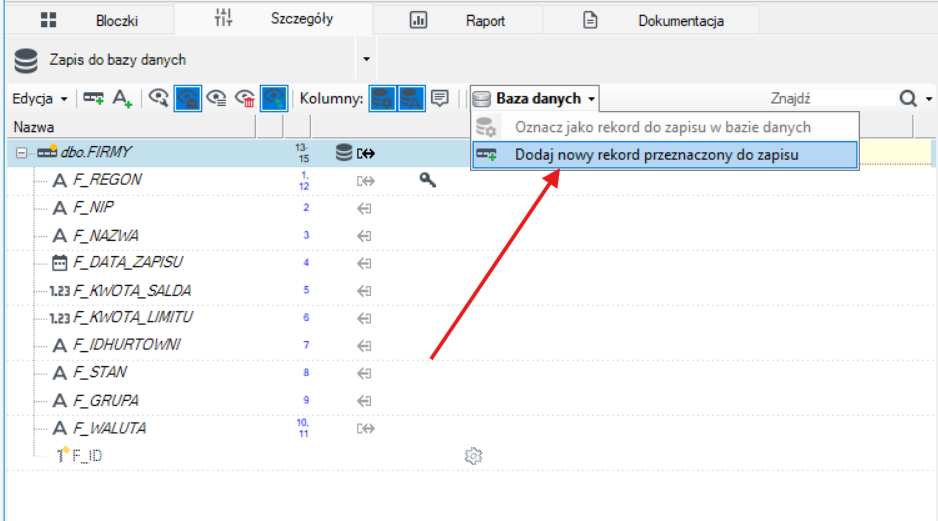Screen dimensions: 938x521
Task: Collapse the dbo.FIRMY tree node
Action: tap(22, 153)
